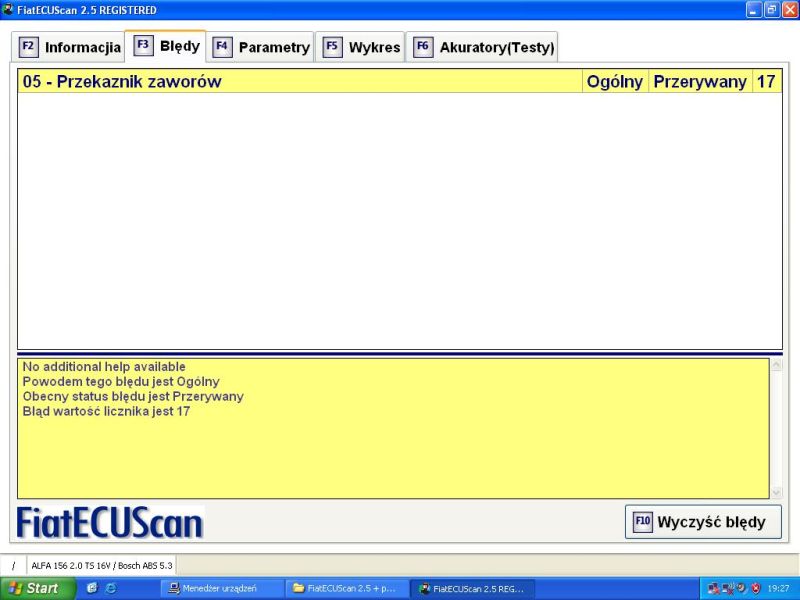800x600 pixels.
Task: Open the Informacjia tab
Action: [x=68, y=47]
